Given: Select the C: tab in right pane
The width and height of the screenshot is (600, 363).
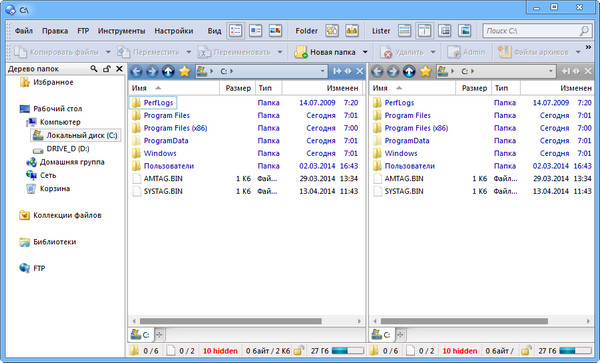Looking at the screenshot, I should 382,335.
